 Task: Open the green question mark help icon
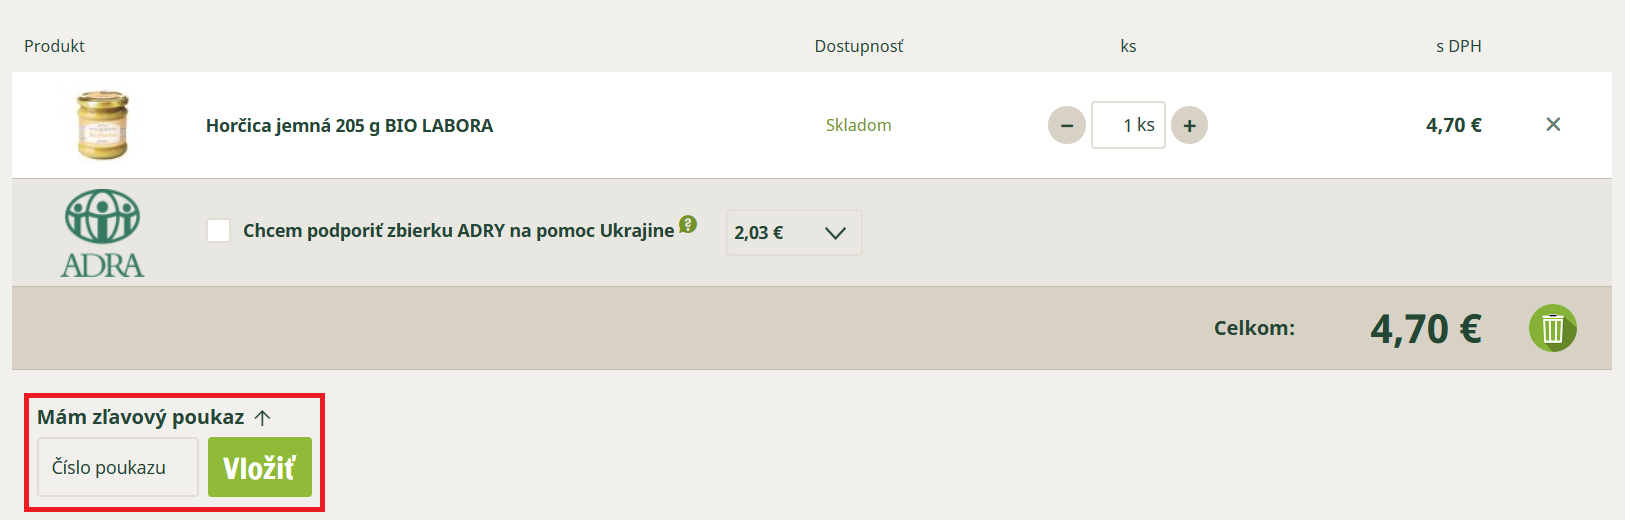(x=688, y=224)
